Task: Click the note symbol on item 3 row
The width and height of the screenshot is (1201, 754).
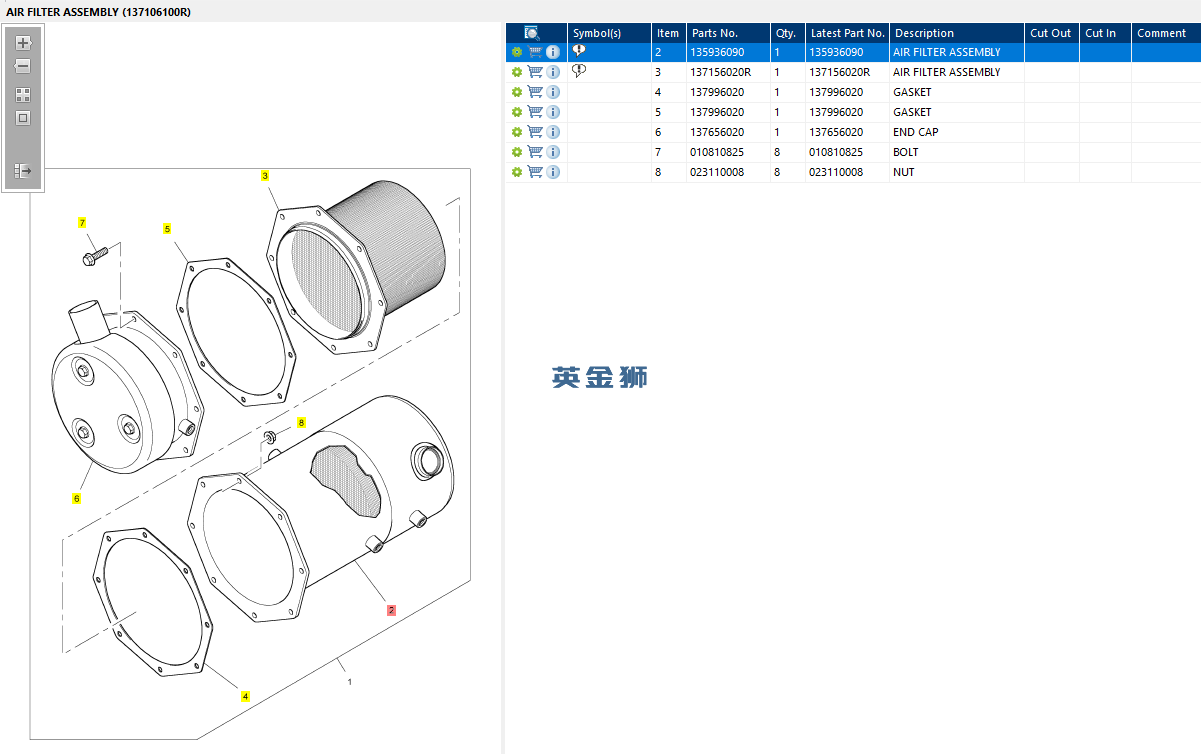Action: coord(579,71)
